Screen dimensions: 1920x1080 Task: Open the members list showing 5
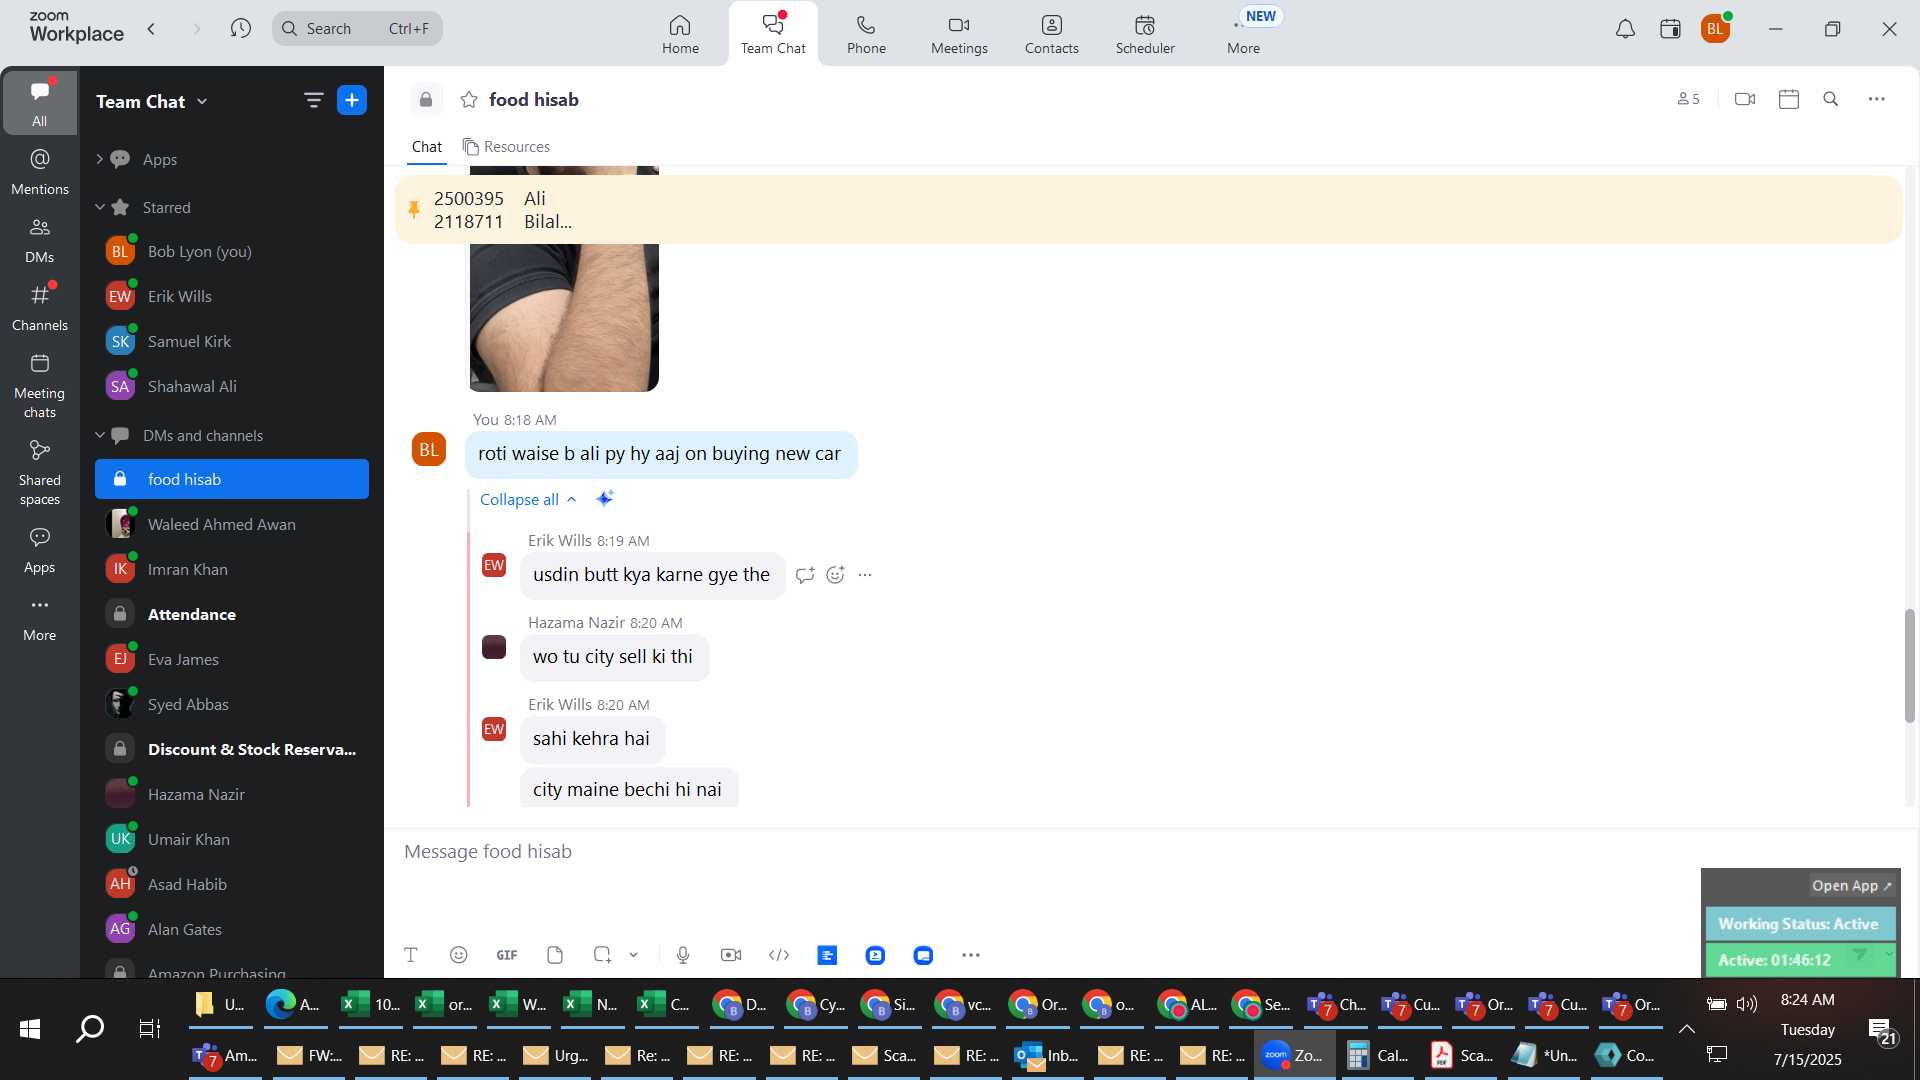(1688, 99)
